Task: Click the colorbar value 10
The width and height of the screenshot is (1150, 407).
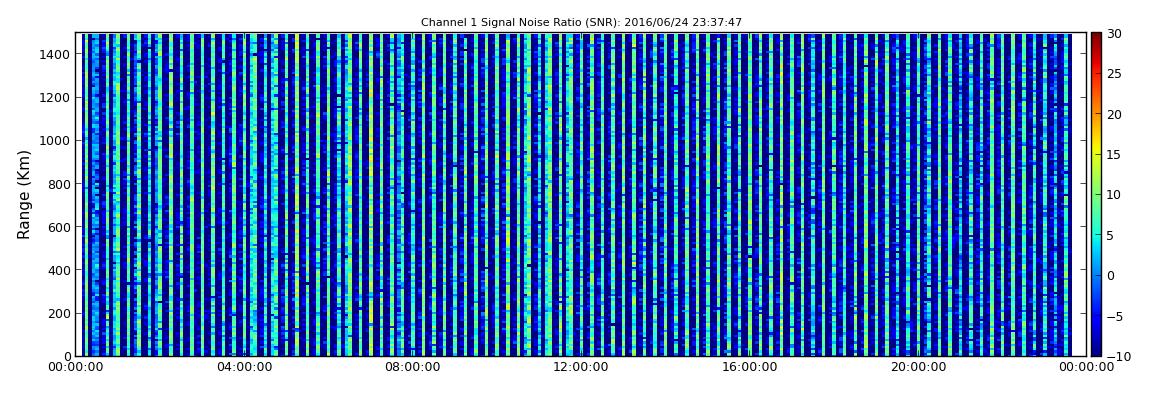Action: (x=1114, y=195)
